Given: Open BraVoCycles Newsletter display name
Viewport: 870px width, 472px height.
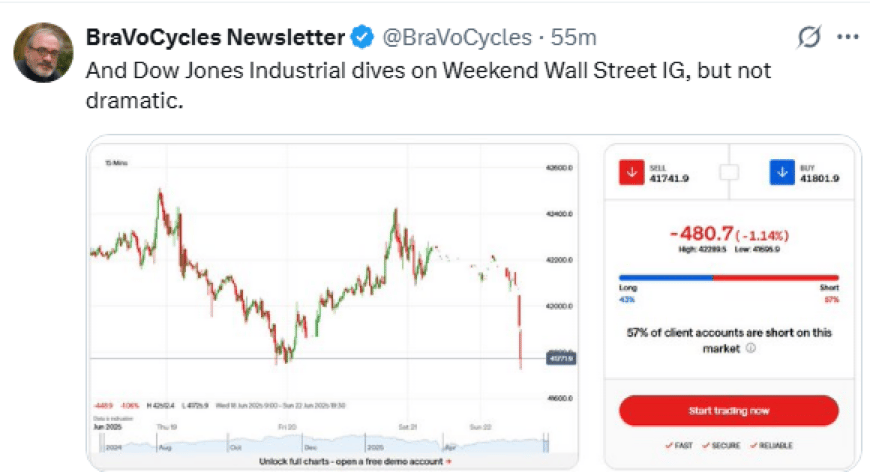Looking at the screenshot, I should click(215, 38).
